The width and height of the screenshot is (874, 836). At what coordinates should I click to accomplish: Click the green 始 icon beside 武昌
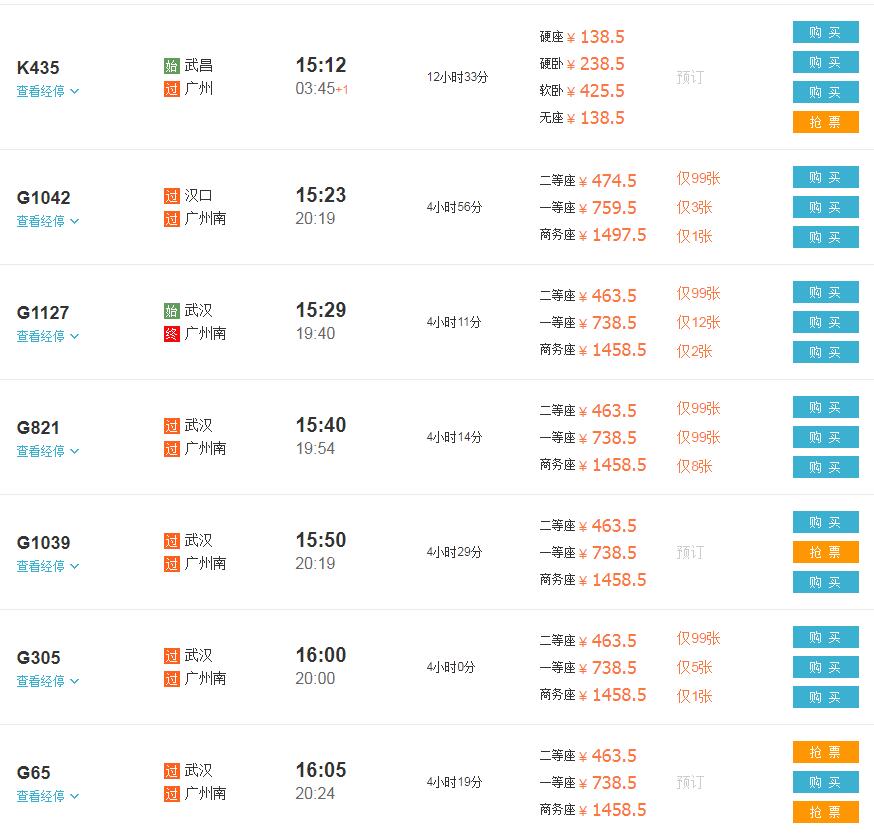tap(172, 66)
